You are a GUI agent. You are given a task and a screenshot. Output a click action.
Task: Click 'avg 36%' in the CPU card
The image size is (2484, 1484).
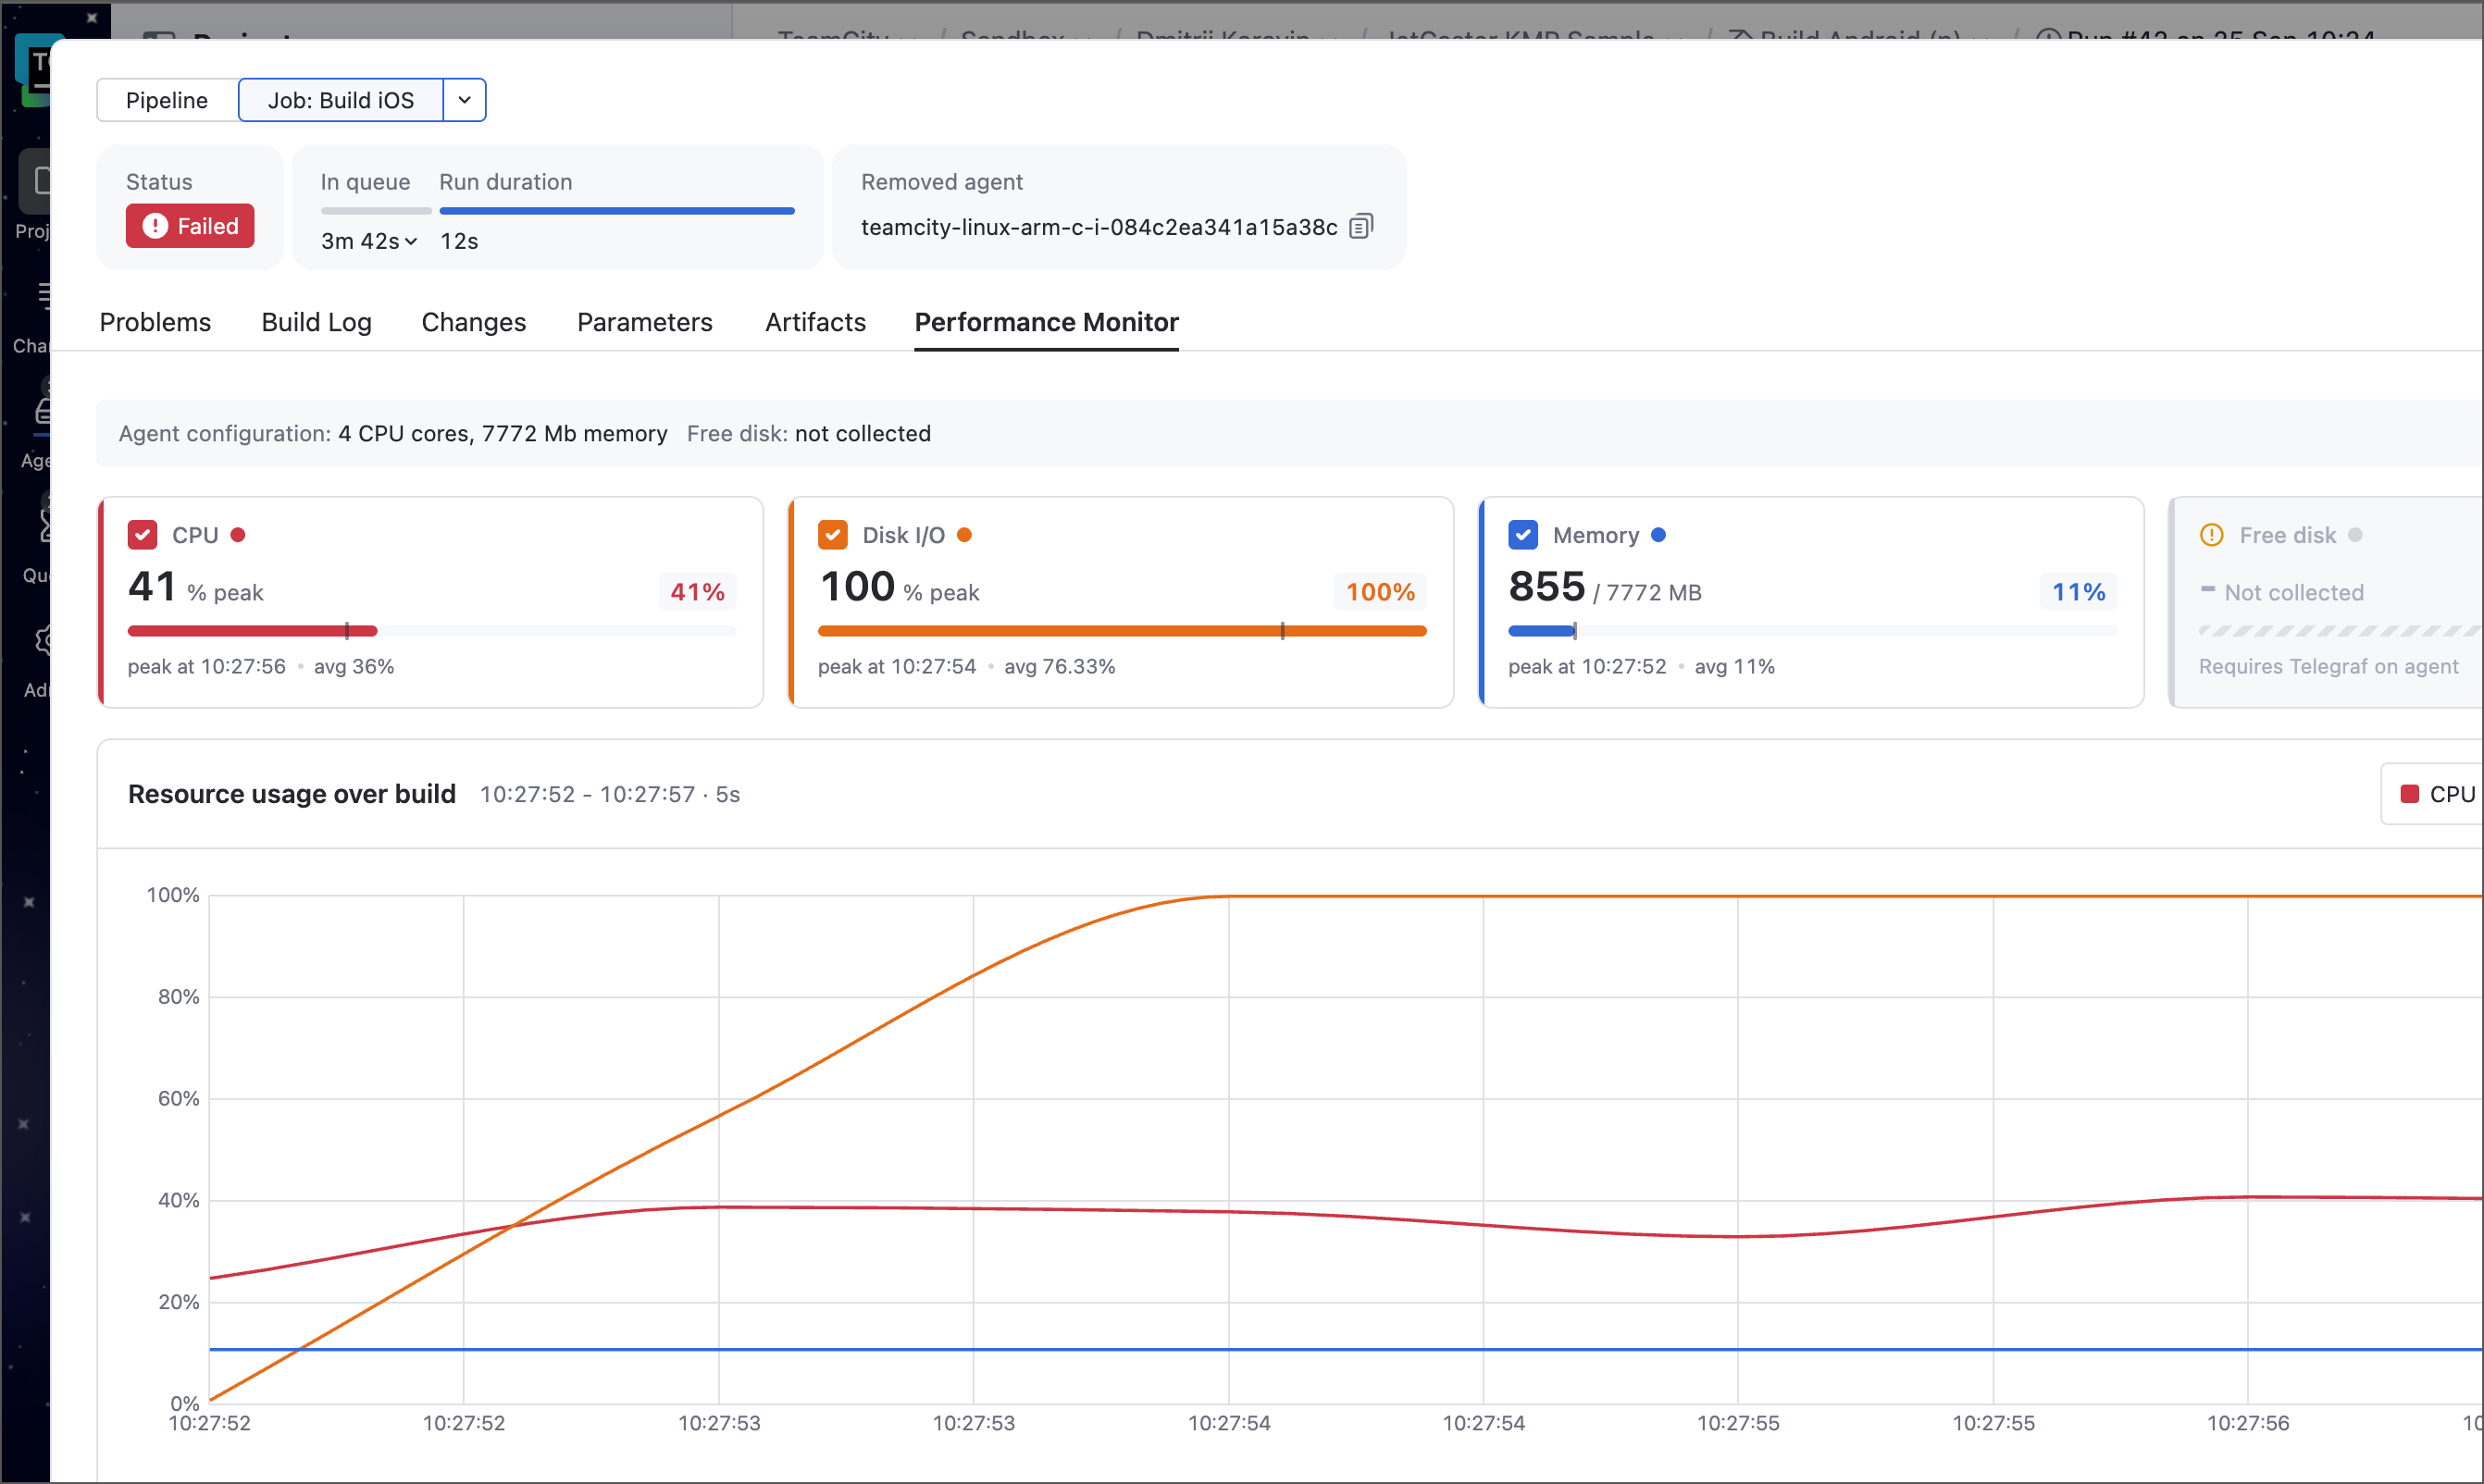tap(354, 666)
